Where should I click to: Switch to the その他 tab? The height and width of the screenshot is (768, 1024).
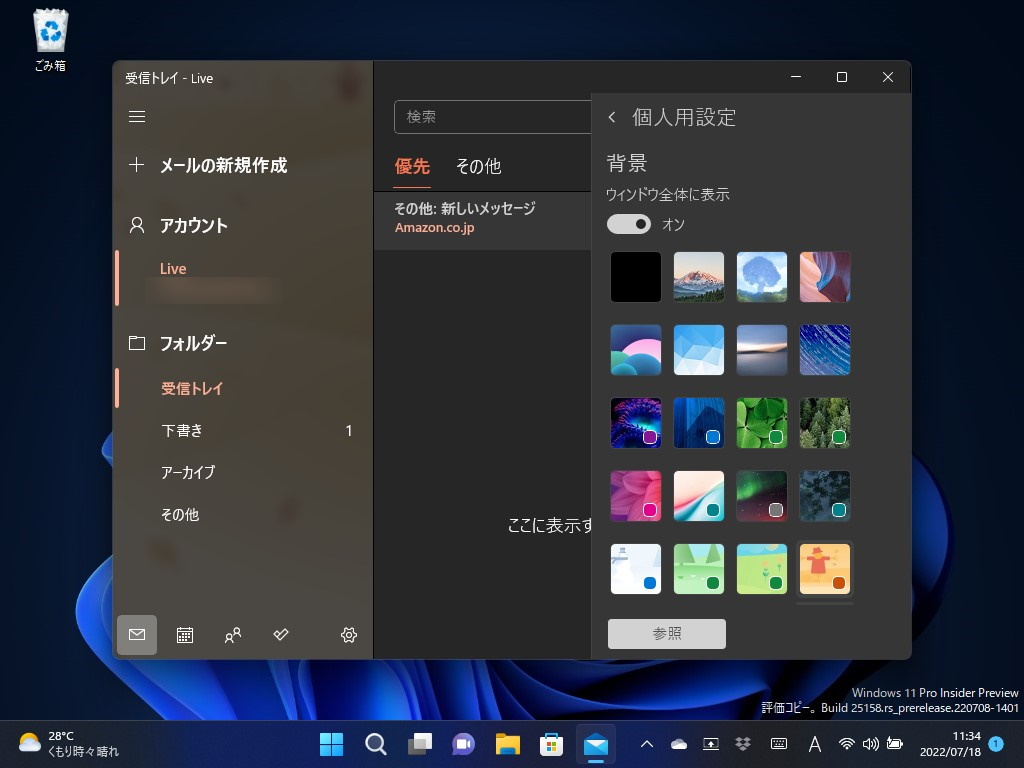(x=477, y=167)
